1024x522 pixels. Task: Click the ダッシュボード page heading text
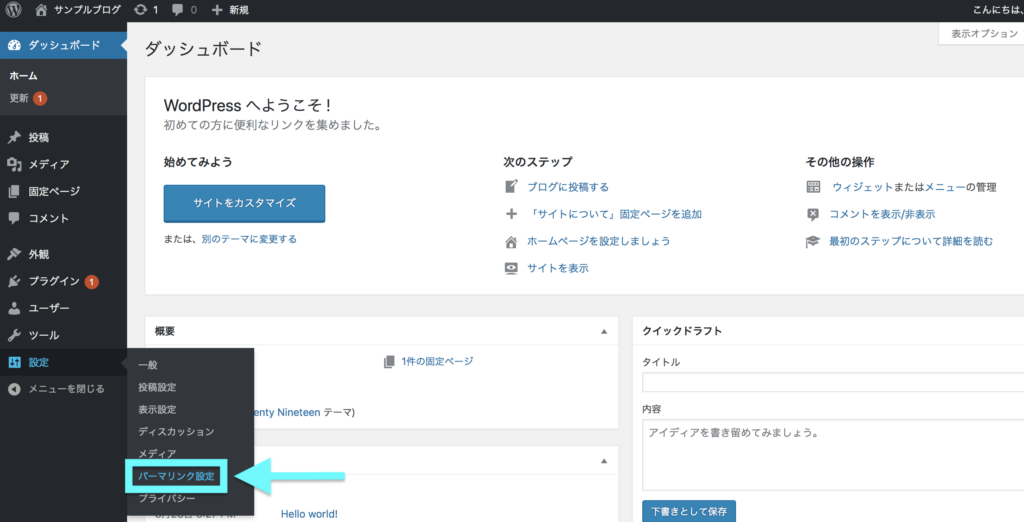click(x=203, y=48)
